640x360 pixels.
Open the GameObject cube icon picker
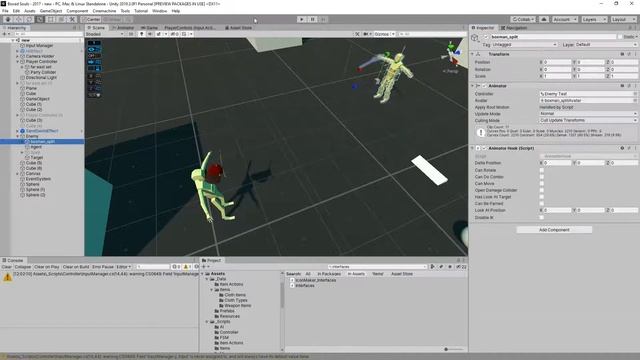(475, 38)
